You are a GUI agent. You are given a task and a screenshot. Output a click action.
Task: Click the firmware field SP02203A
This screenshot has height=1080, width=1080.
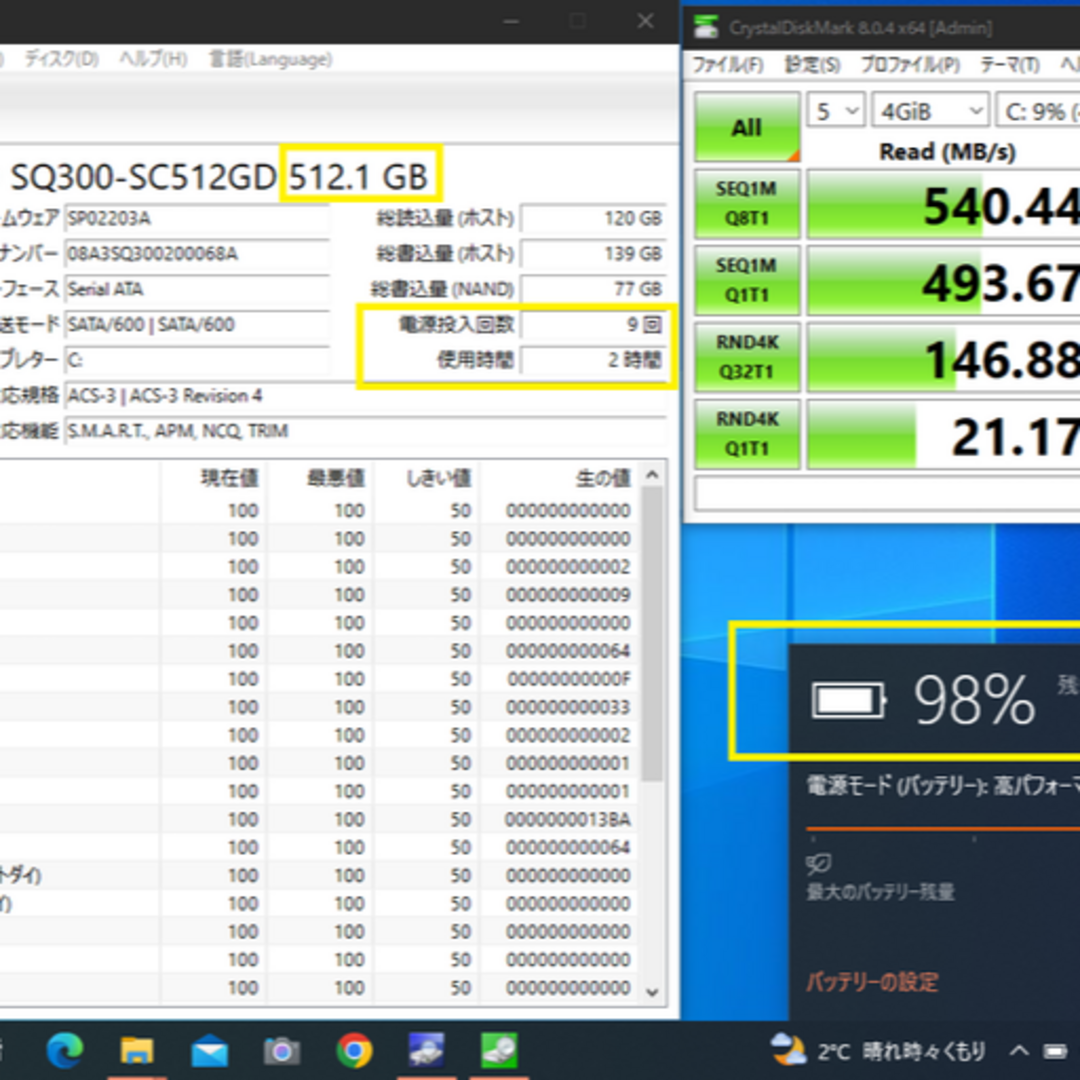coord(197,218)
